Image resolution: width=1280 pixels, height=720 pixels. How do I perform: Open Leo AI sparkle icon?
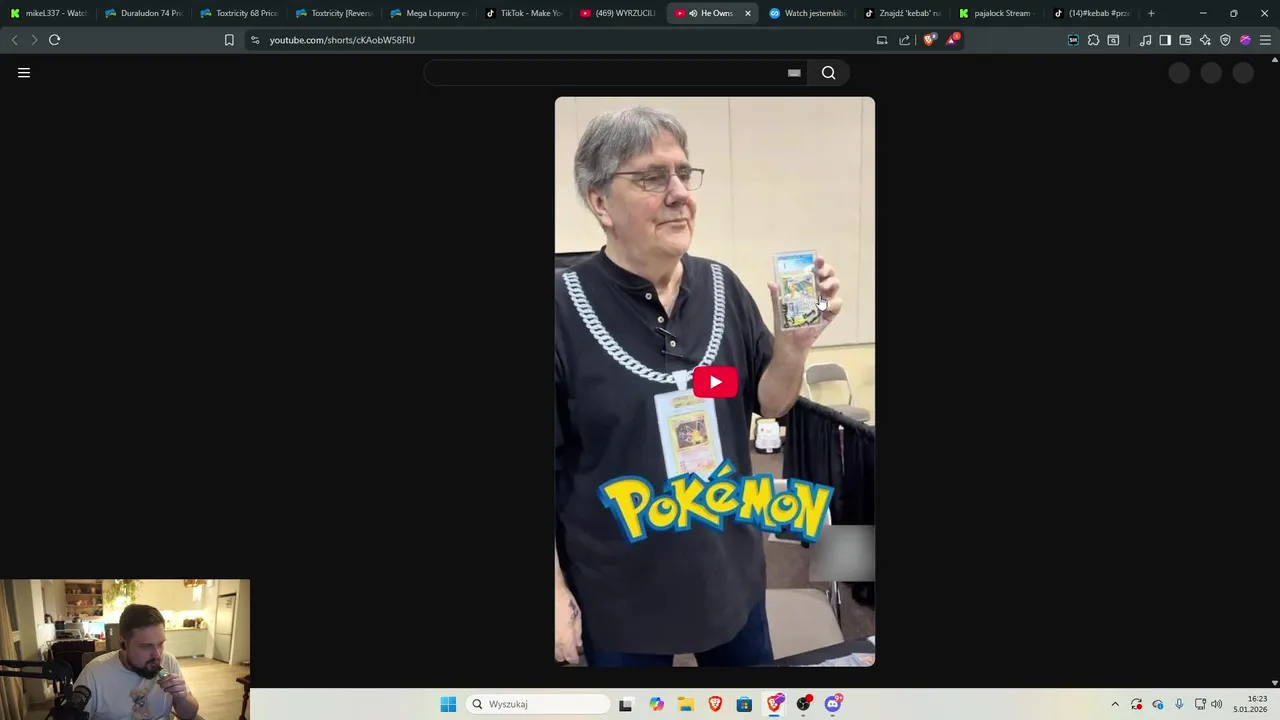[x=1205, y=40]
